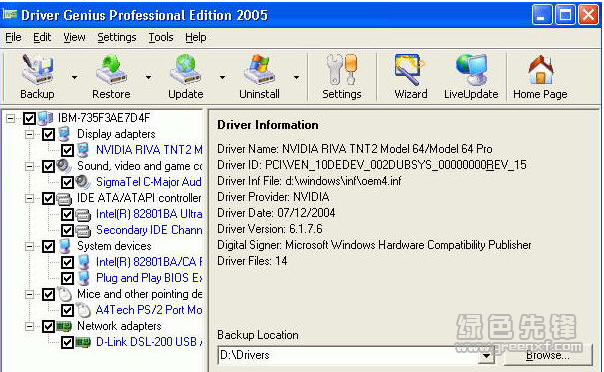Open the View menu
Viewport: 604px width, 372px height.
point(74,37)
